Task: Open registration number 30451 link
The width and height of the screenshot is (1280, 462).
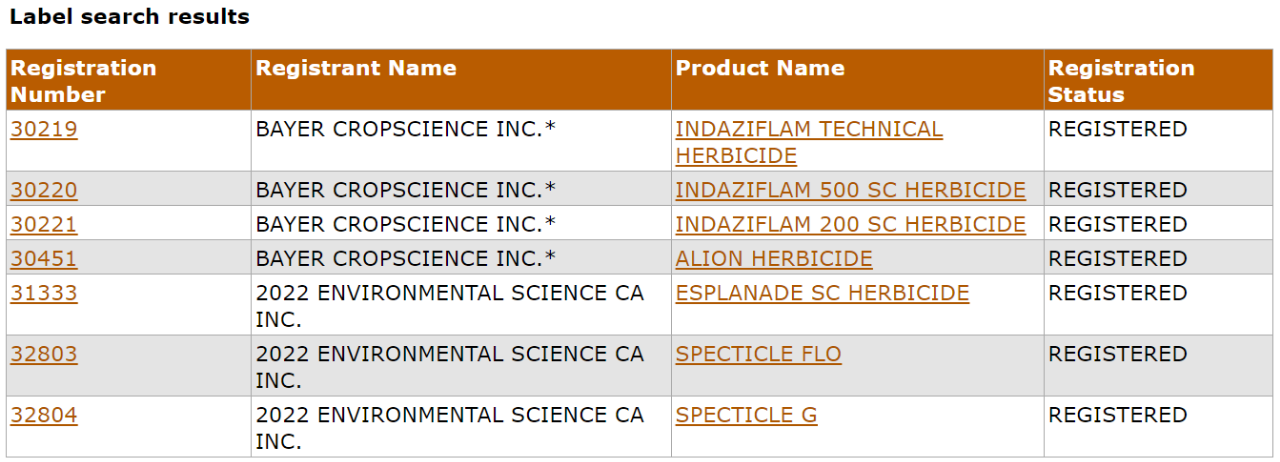Action: [44, 259]
